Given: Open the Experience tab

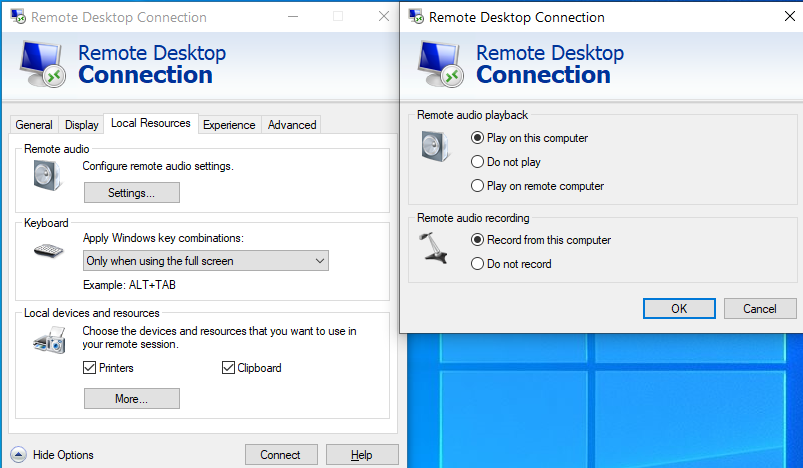Looking at the screenshot, I should click(229, 125).
